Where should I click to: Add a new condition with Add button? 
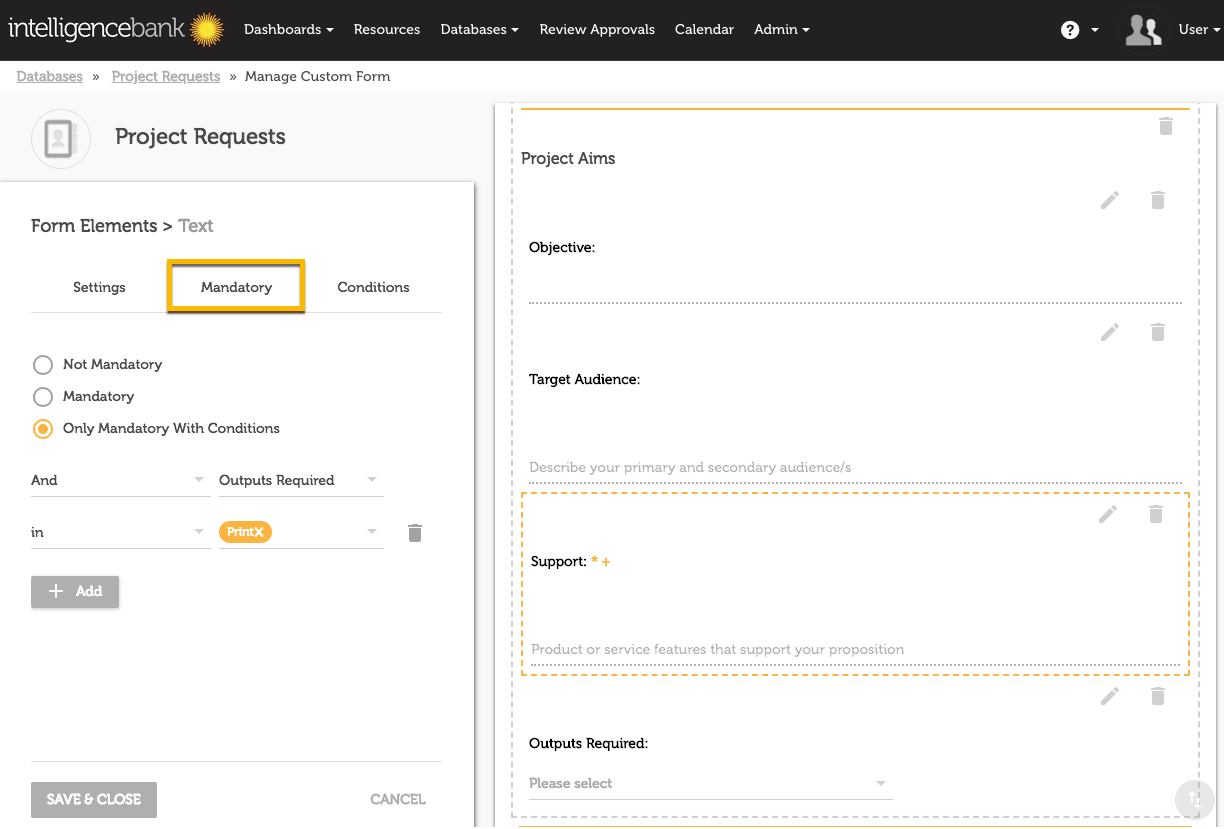click(75, 592)
